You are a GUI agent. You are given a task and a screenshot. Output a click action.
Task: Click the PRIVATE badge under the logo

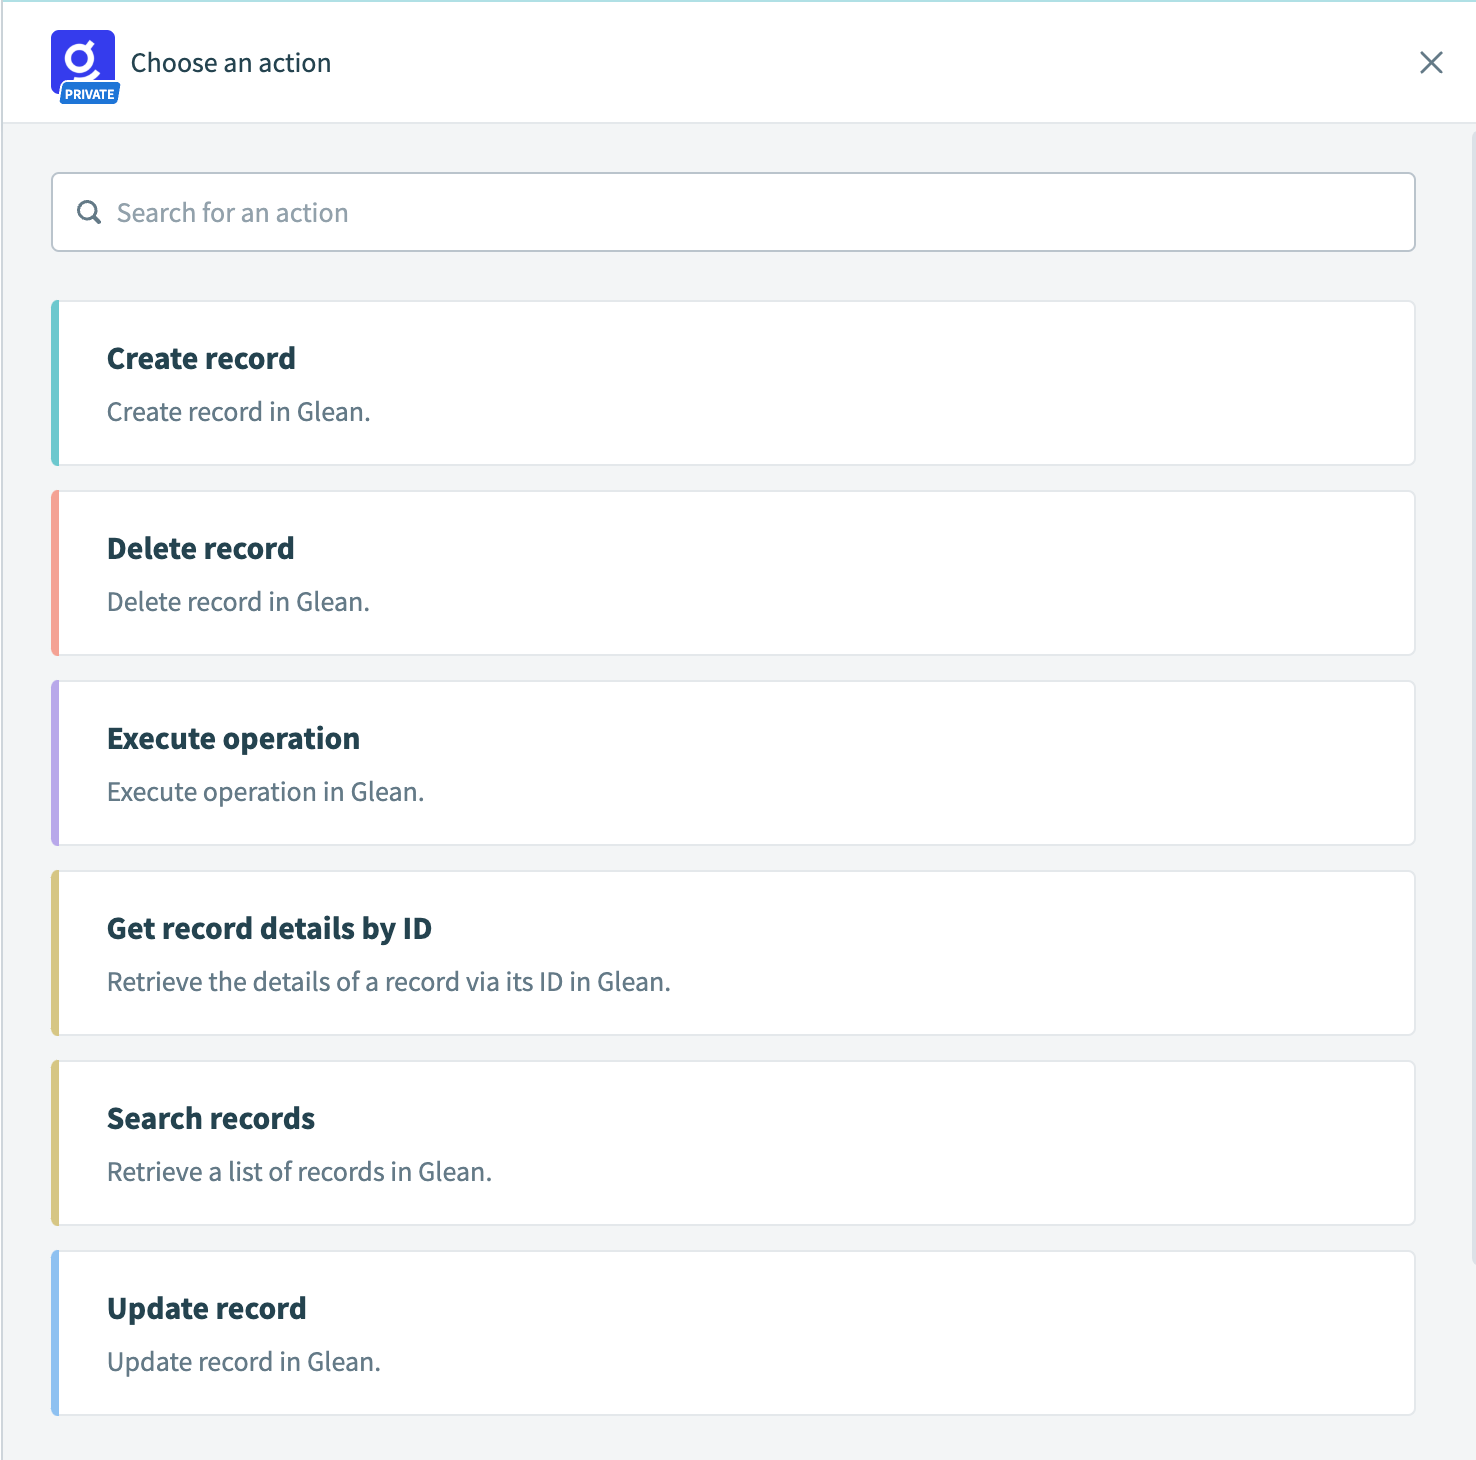click(89, 94)
